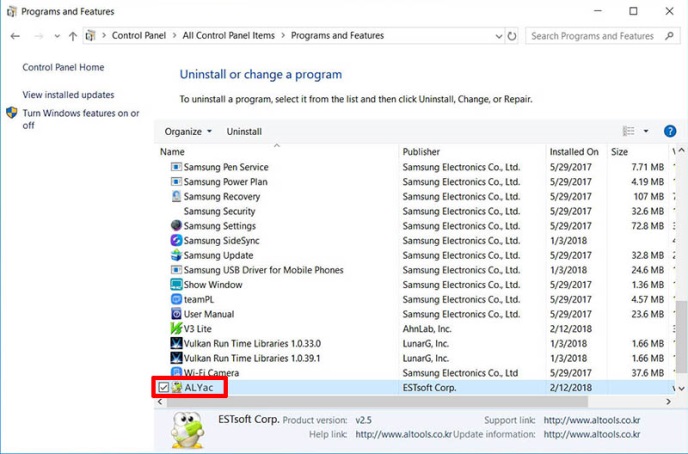Screen dimensions: 688x454
Task: Select Control Panel breadcrumb
Action: pyautogui.click(x=139, y=36)
